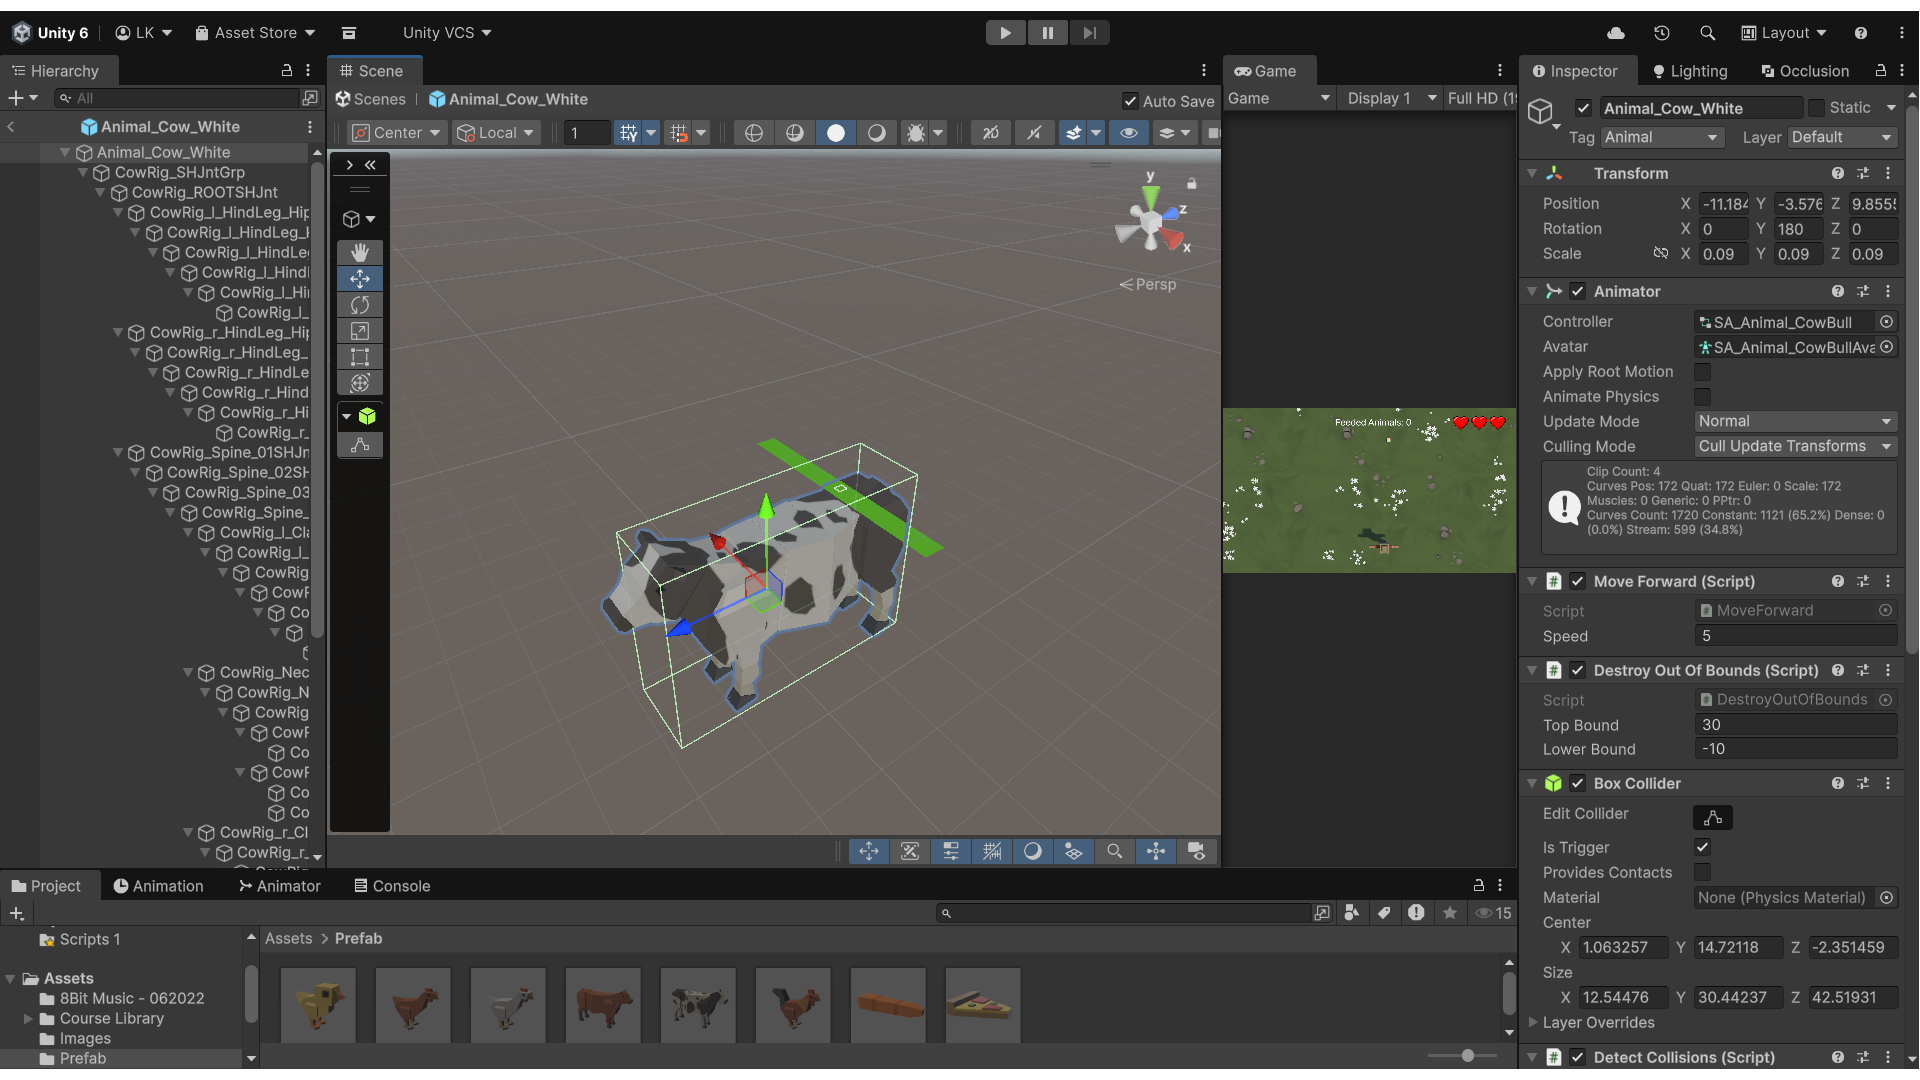Enable Apply Root Motion checkbox

pos(1702,372)
